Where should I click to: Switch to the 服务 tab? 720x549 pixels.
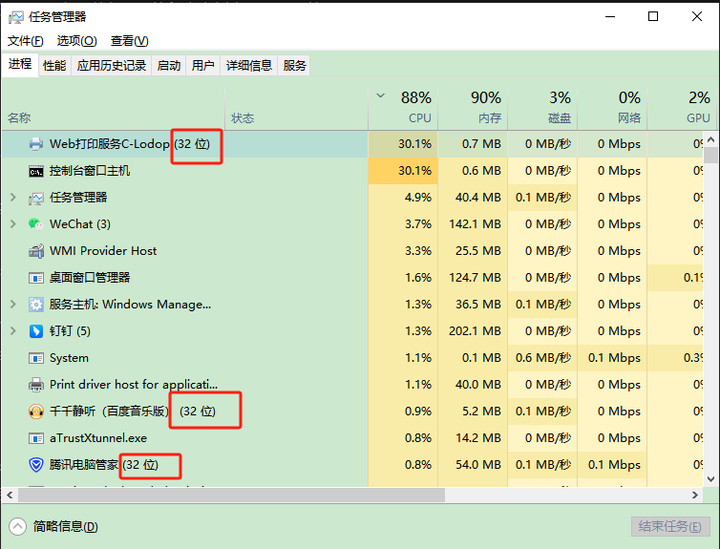coord(294,66)
